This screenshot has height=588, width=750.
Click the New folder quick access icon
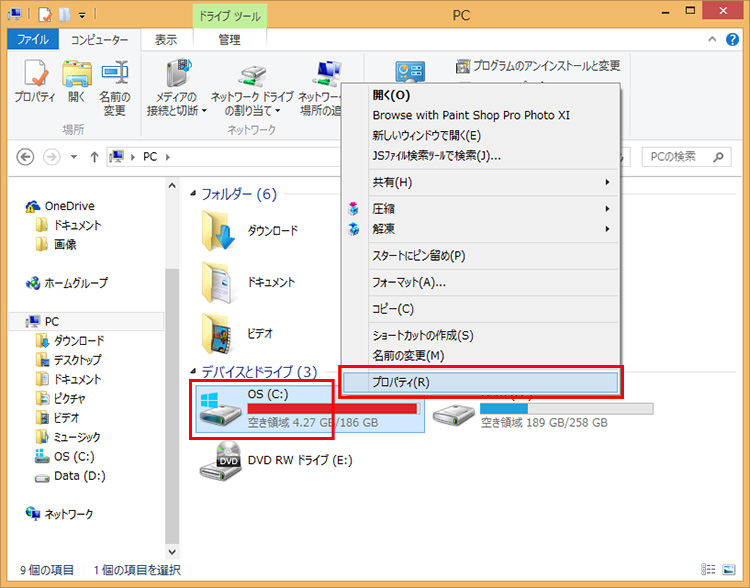pos(65,15)
